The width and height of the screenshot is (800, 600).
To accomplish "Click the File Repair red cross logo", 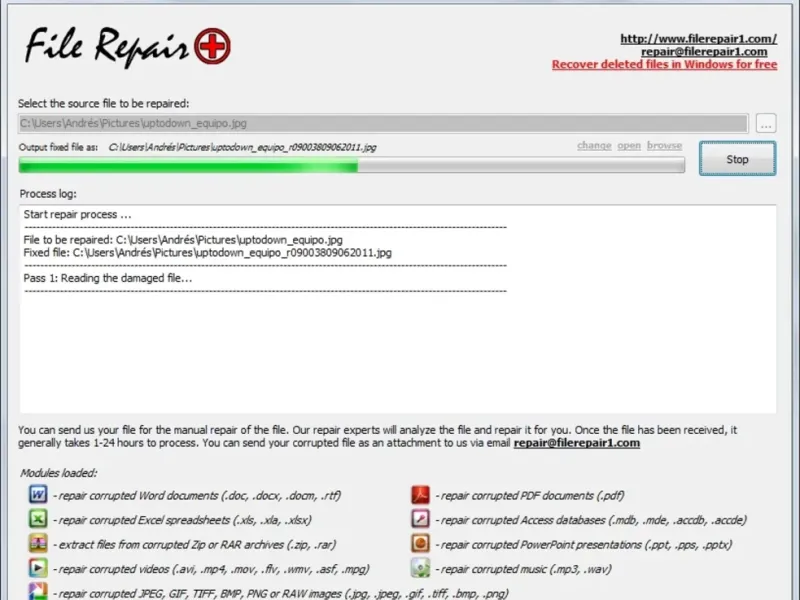I will point(212,46).
